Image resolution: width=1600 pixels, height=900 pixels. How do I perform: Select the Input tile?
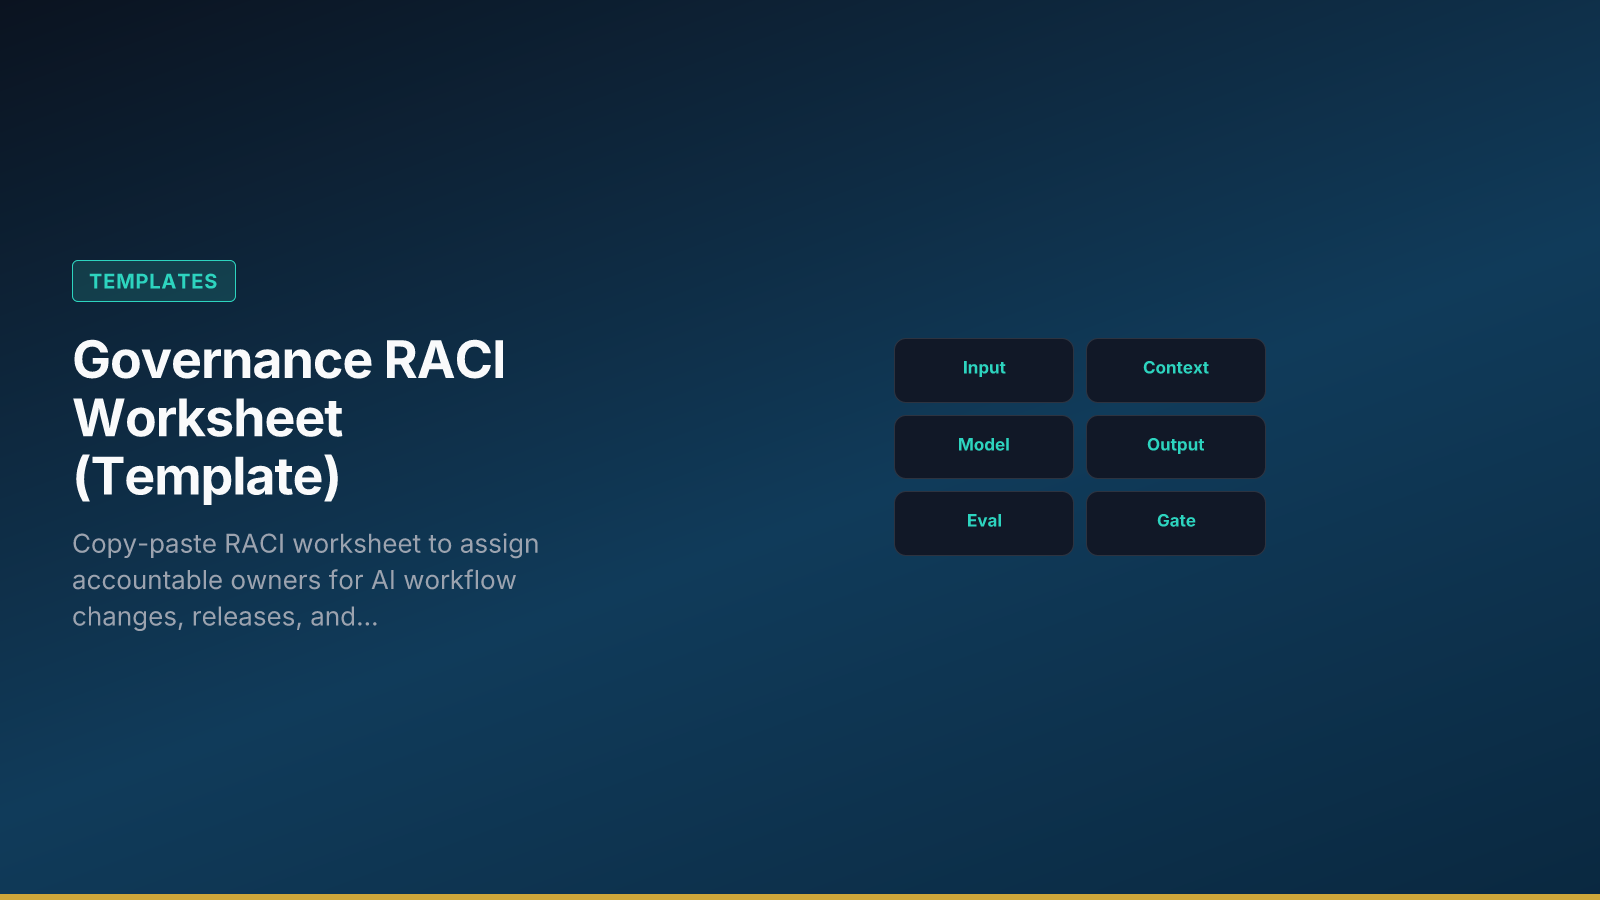984,370
